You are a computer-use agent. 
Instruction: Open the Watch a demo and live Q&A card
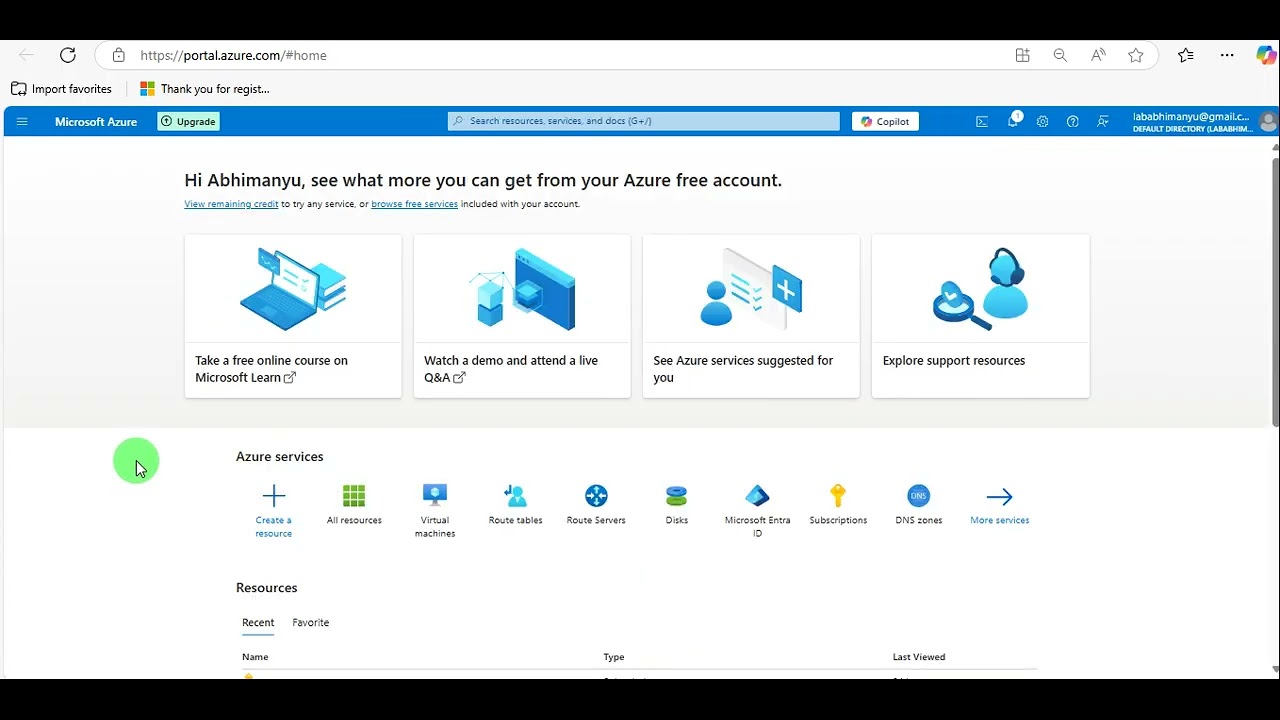coord(522,316)
